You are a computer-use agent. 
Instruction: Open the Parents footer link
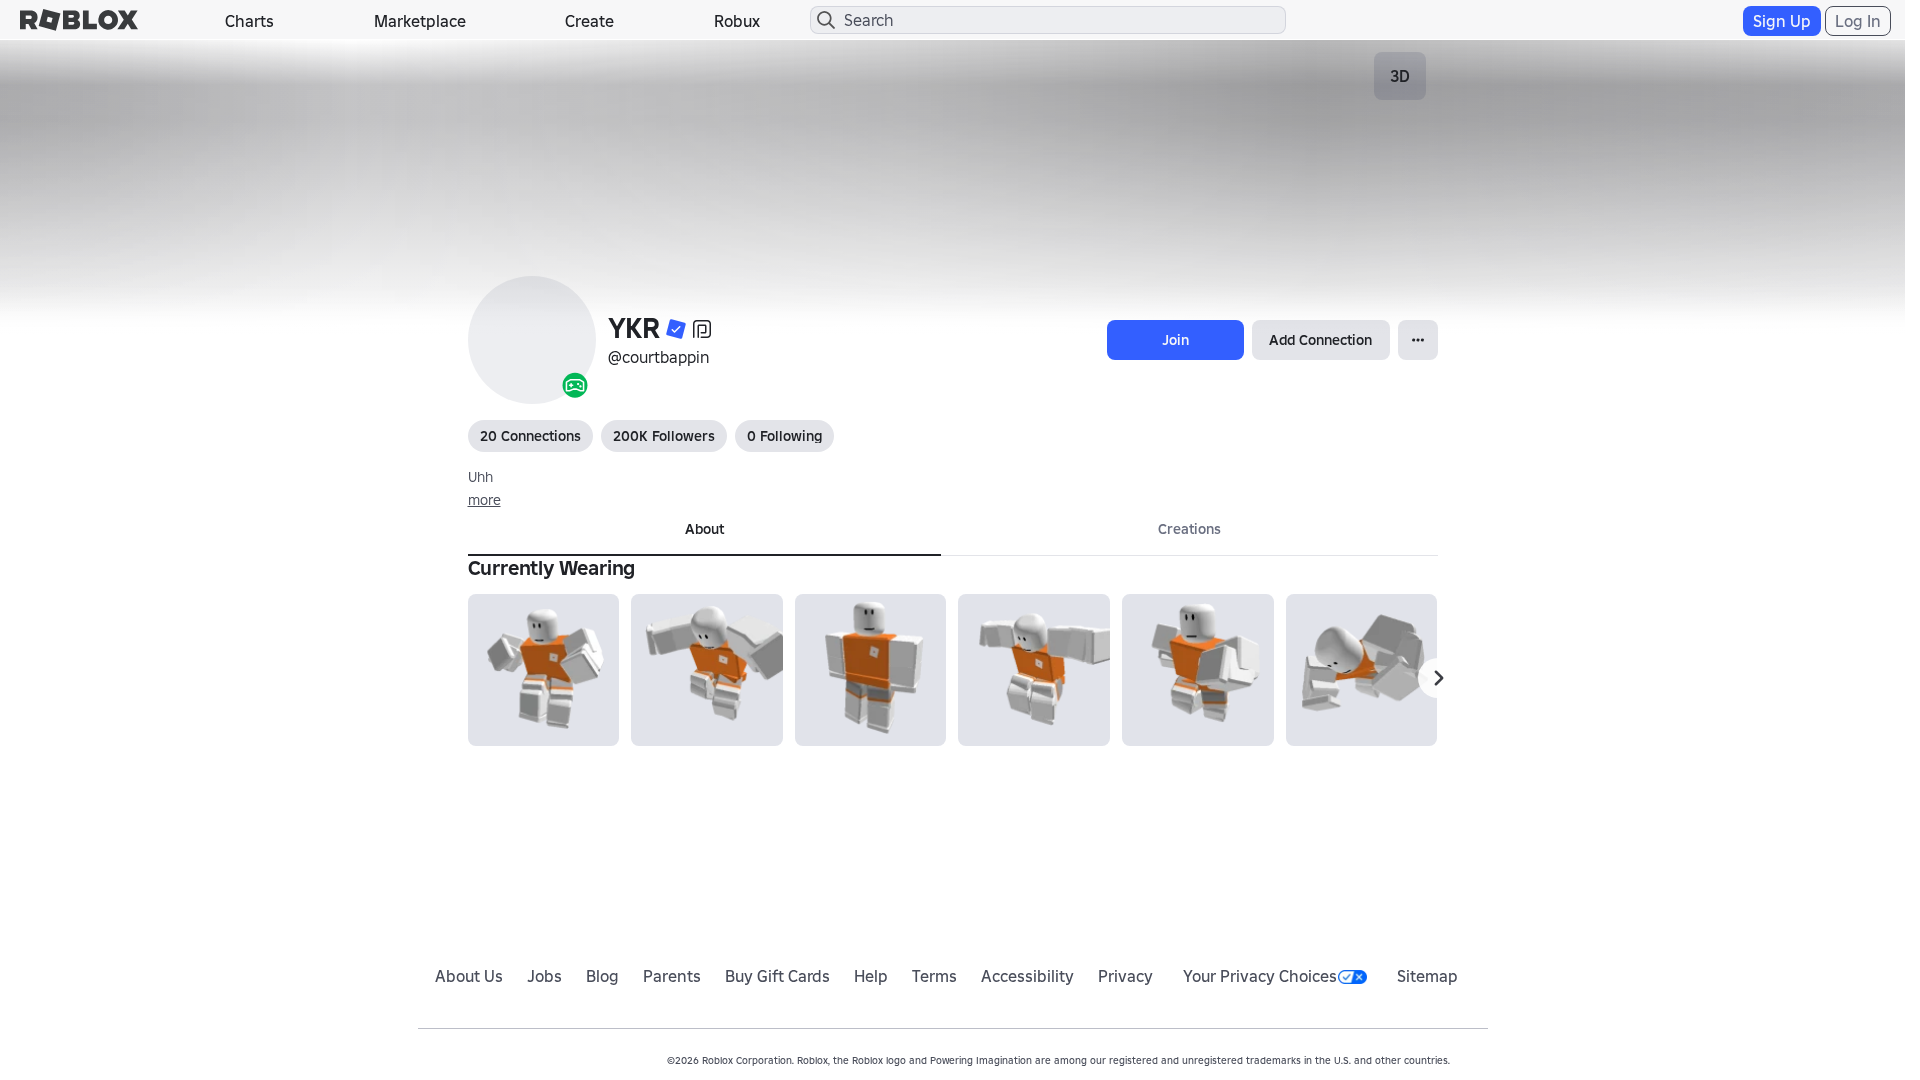coord(672,977)
